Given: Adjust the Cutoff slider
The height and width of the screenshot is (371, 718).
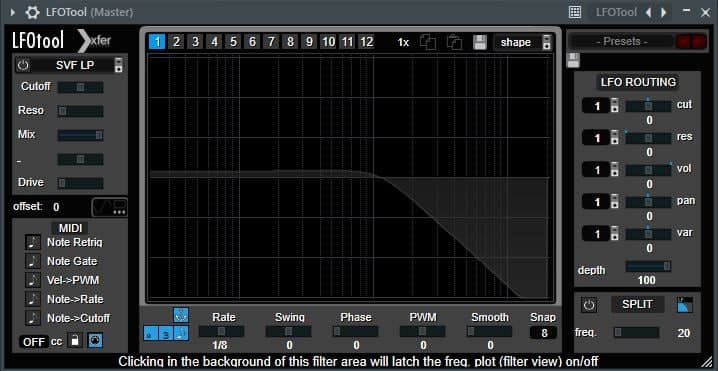Looking at the screenshot, I should pos(81,87).
